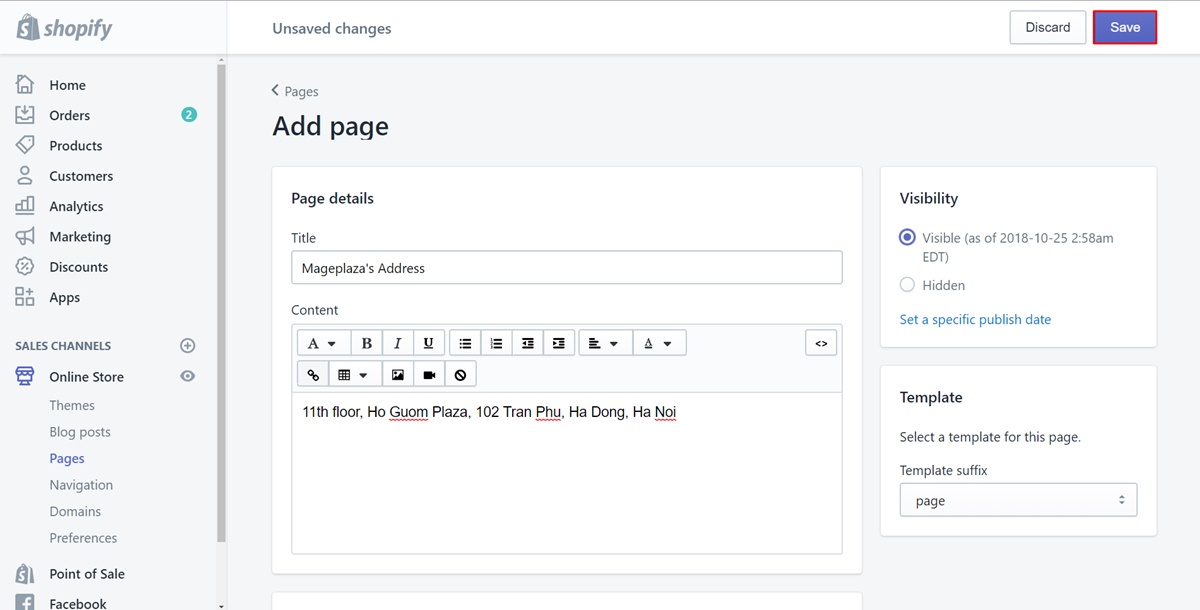Click the Discard button

coord(1048,27)
